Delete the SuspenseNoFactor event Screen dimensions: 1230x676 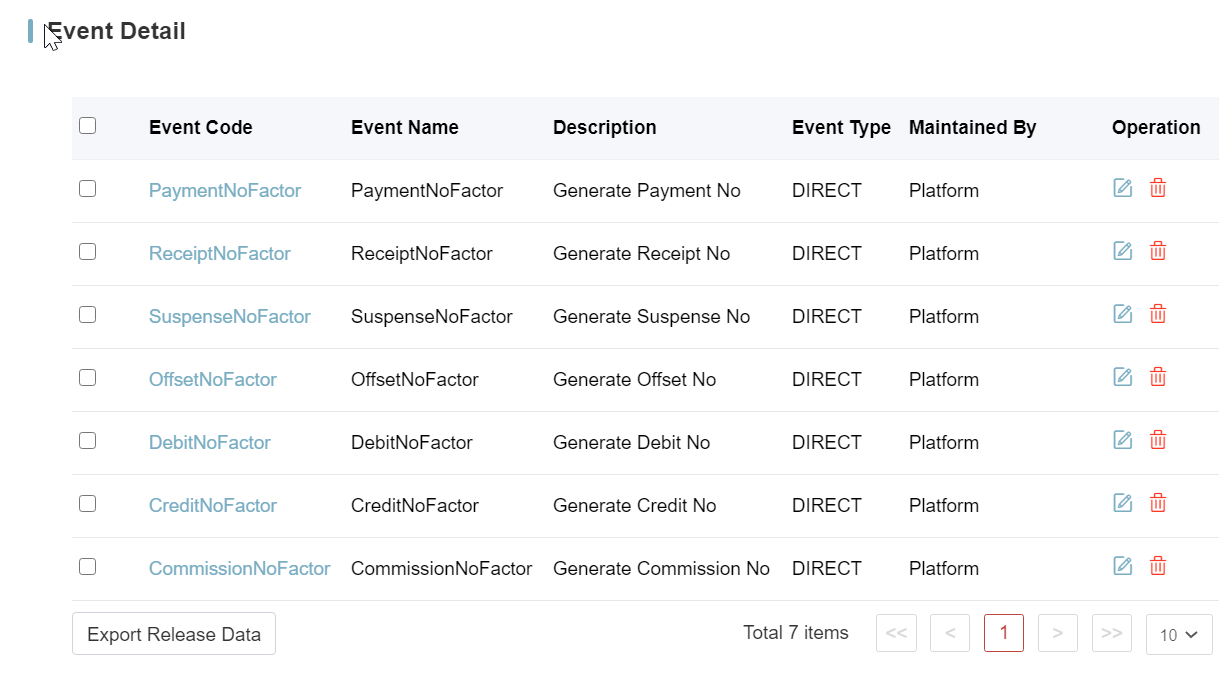click(x=1158, y=314)
